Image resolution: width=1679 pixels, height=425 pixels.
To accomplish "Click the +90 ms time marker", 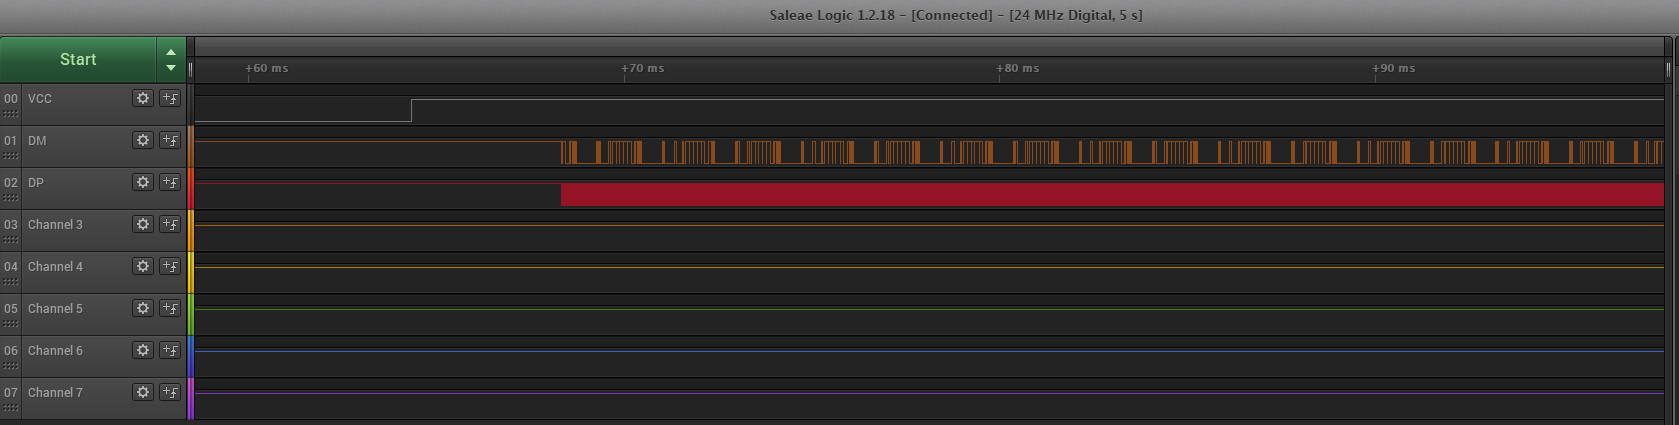I will click(1393, 68).
